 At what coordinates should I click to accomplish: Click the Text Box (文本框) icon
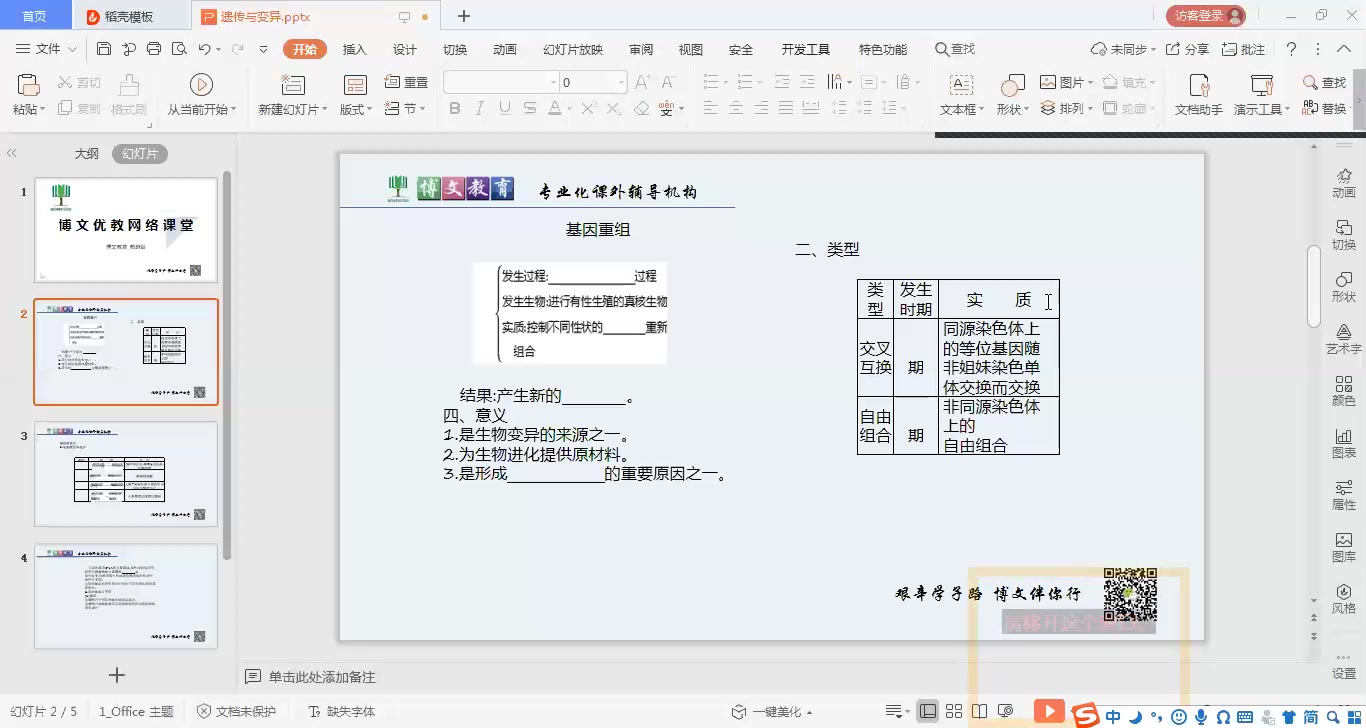pos(961,86)
